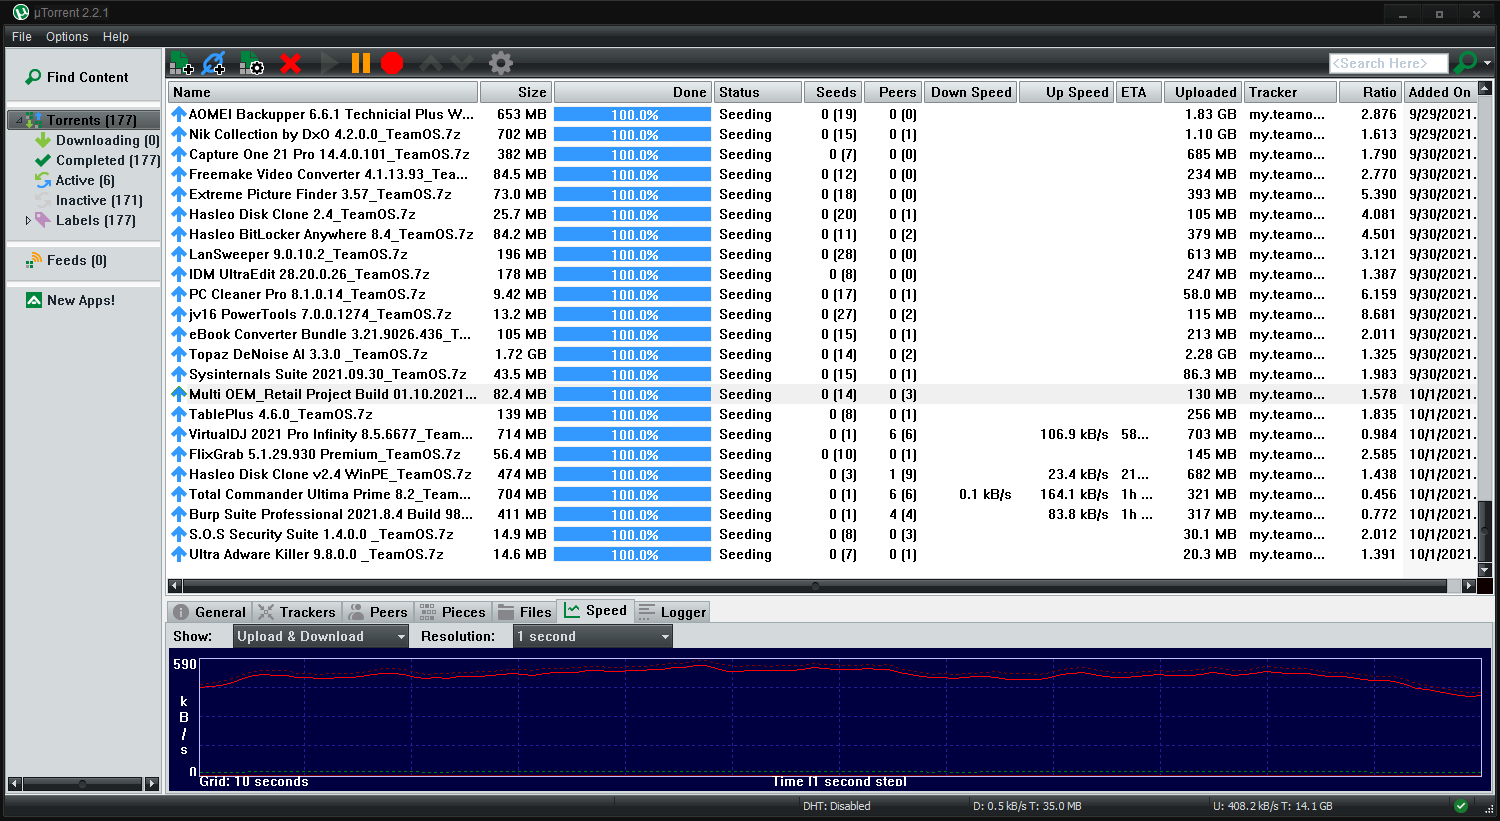The width and height of the screenshot is (1500, 821).
Task: Move torrent down the queue
Action: tap(462, 63)
